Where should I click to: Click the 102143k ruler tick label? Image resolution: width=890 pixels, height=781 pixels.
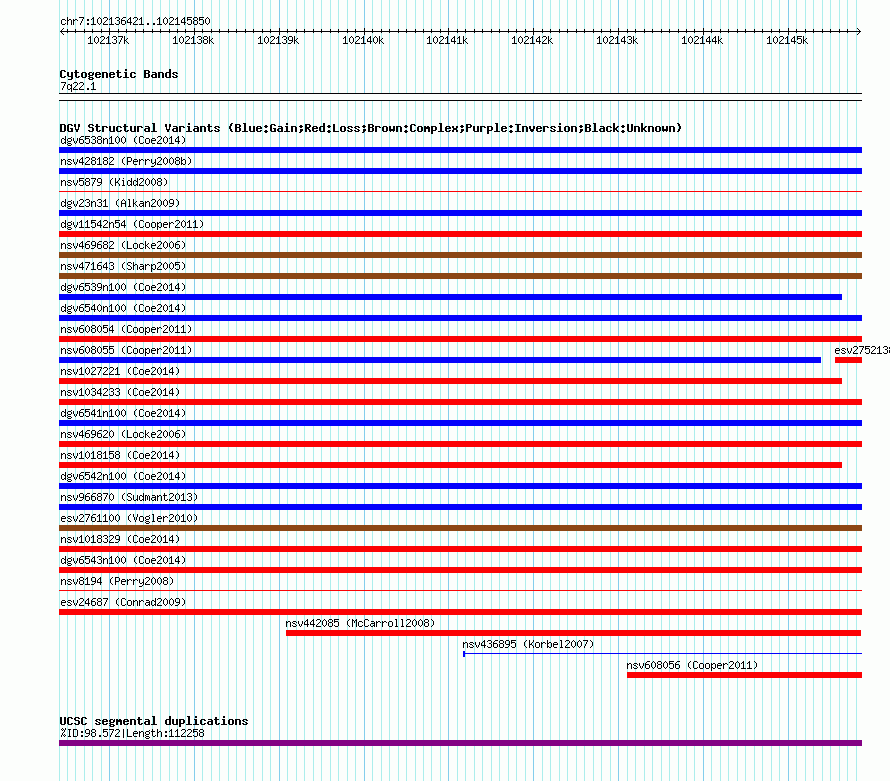[x=617, y=40]
